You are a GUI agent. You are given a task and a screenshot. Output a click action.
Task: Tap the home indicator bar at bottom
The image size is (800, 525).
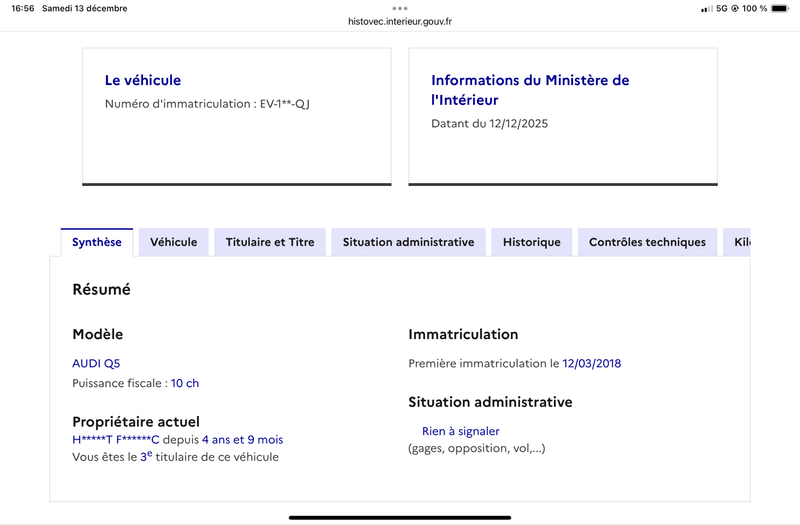400,517
